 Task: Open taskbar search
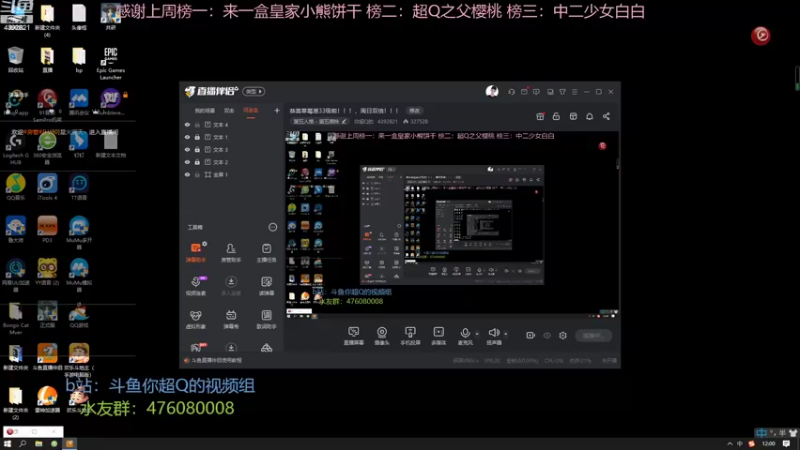point(23,444)
